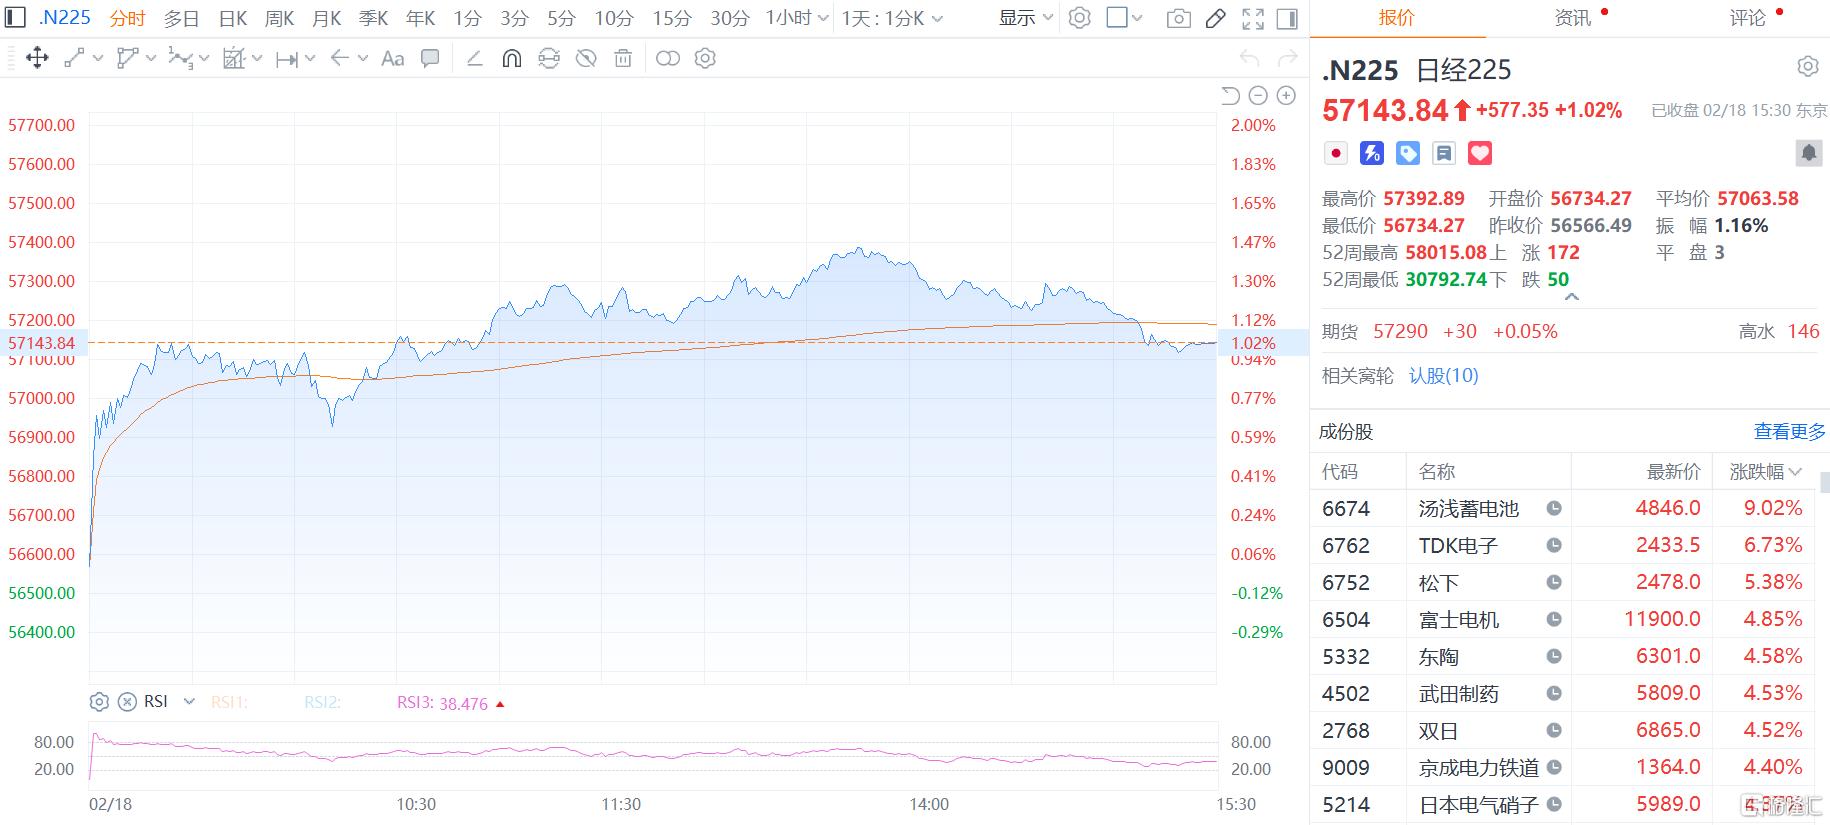Expand the RSI indicator dropdown

tap(189, 702)
